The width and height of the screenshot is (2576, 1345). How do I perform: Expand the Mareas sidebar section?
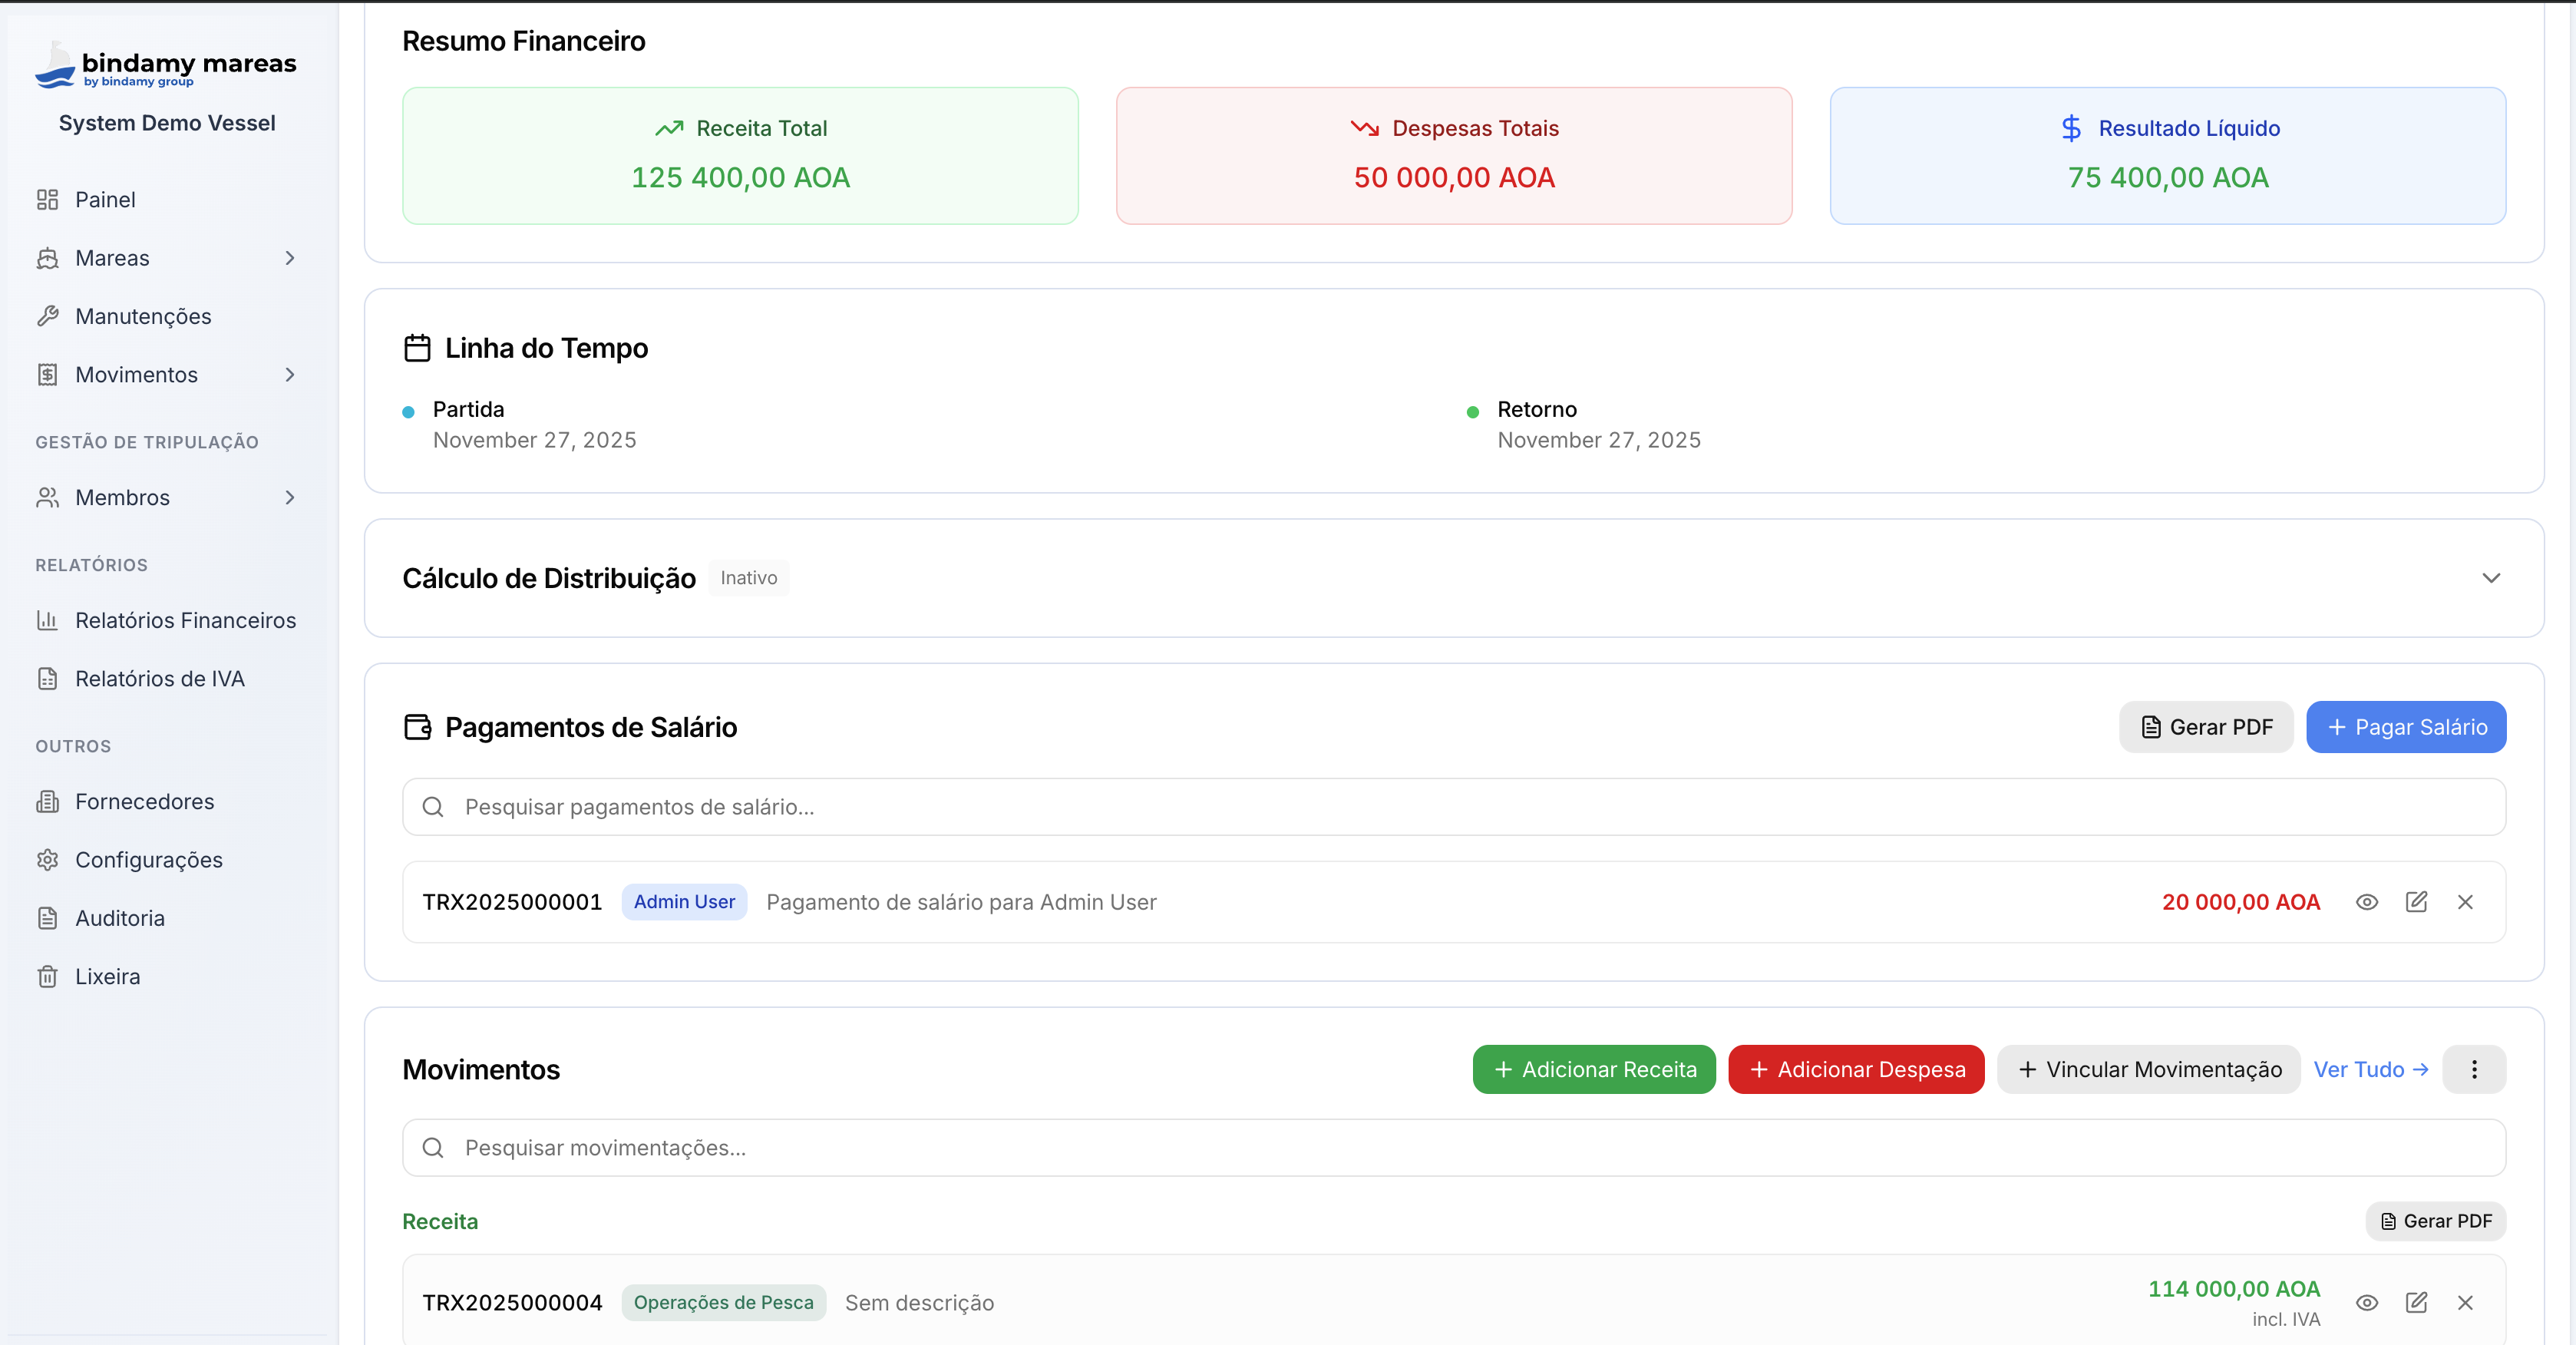(x=289, y=257)
